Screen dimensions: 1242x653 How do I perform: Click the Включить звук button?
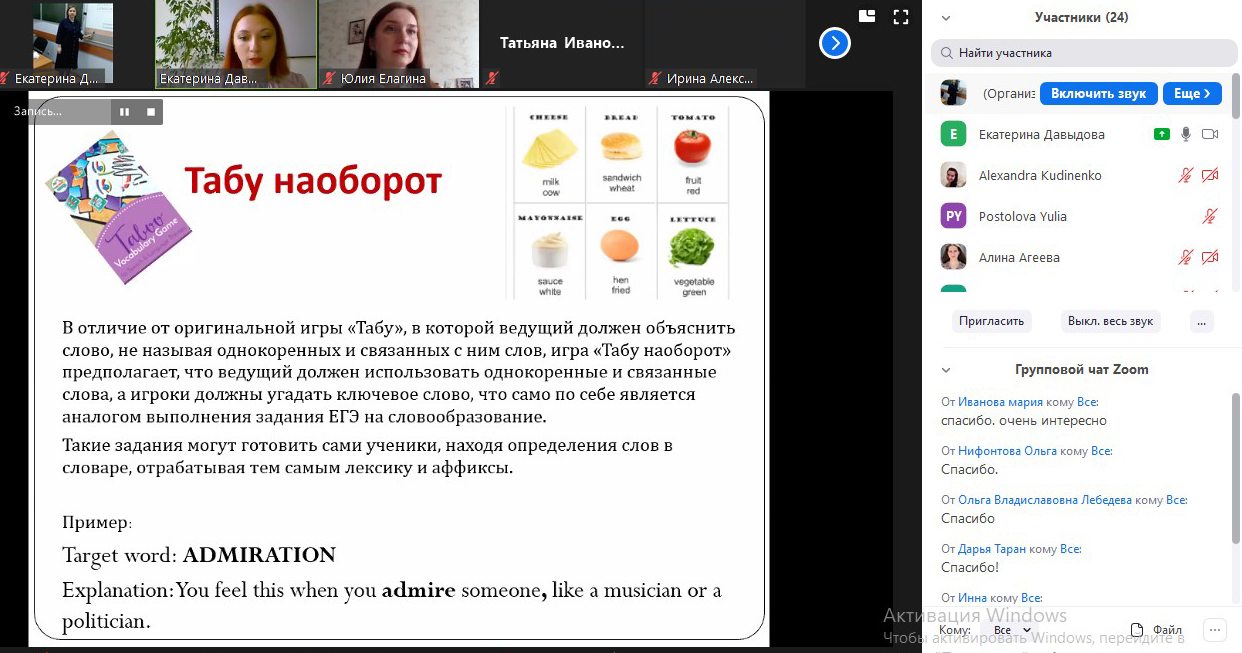pyautogui.click(x=1099, y=93)
